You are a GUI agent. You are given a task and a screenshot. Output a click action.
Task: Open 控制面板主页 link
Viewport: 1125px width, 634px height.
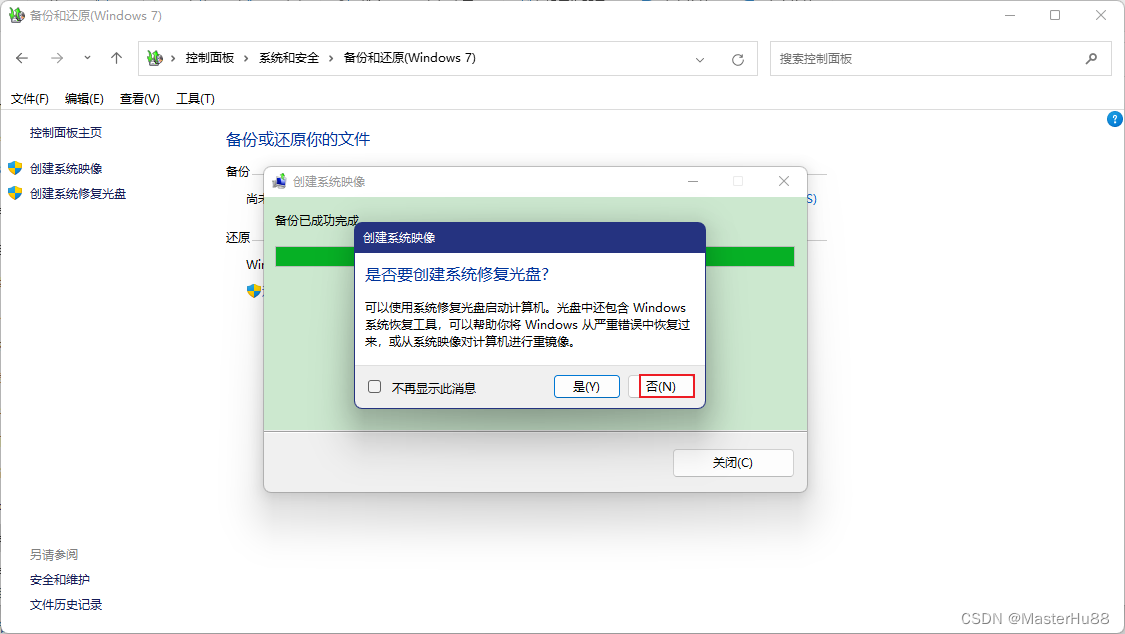(x=66, y=133)
